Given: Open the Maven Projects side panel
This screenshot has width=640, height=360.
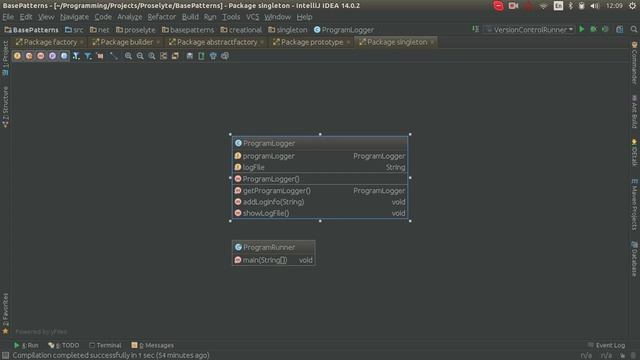Looking at the screenshot, I should (634, 204).
